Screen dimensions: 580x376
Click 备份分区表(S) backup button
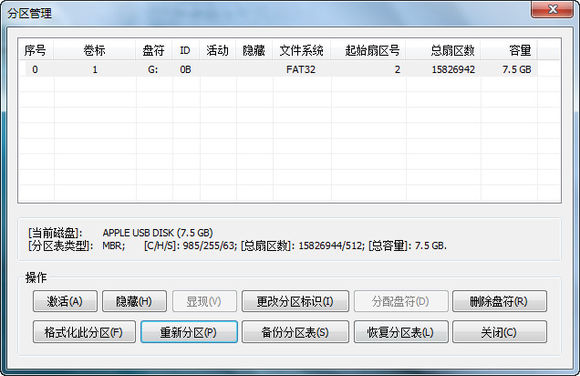point(295,332)
